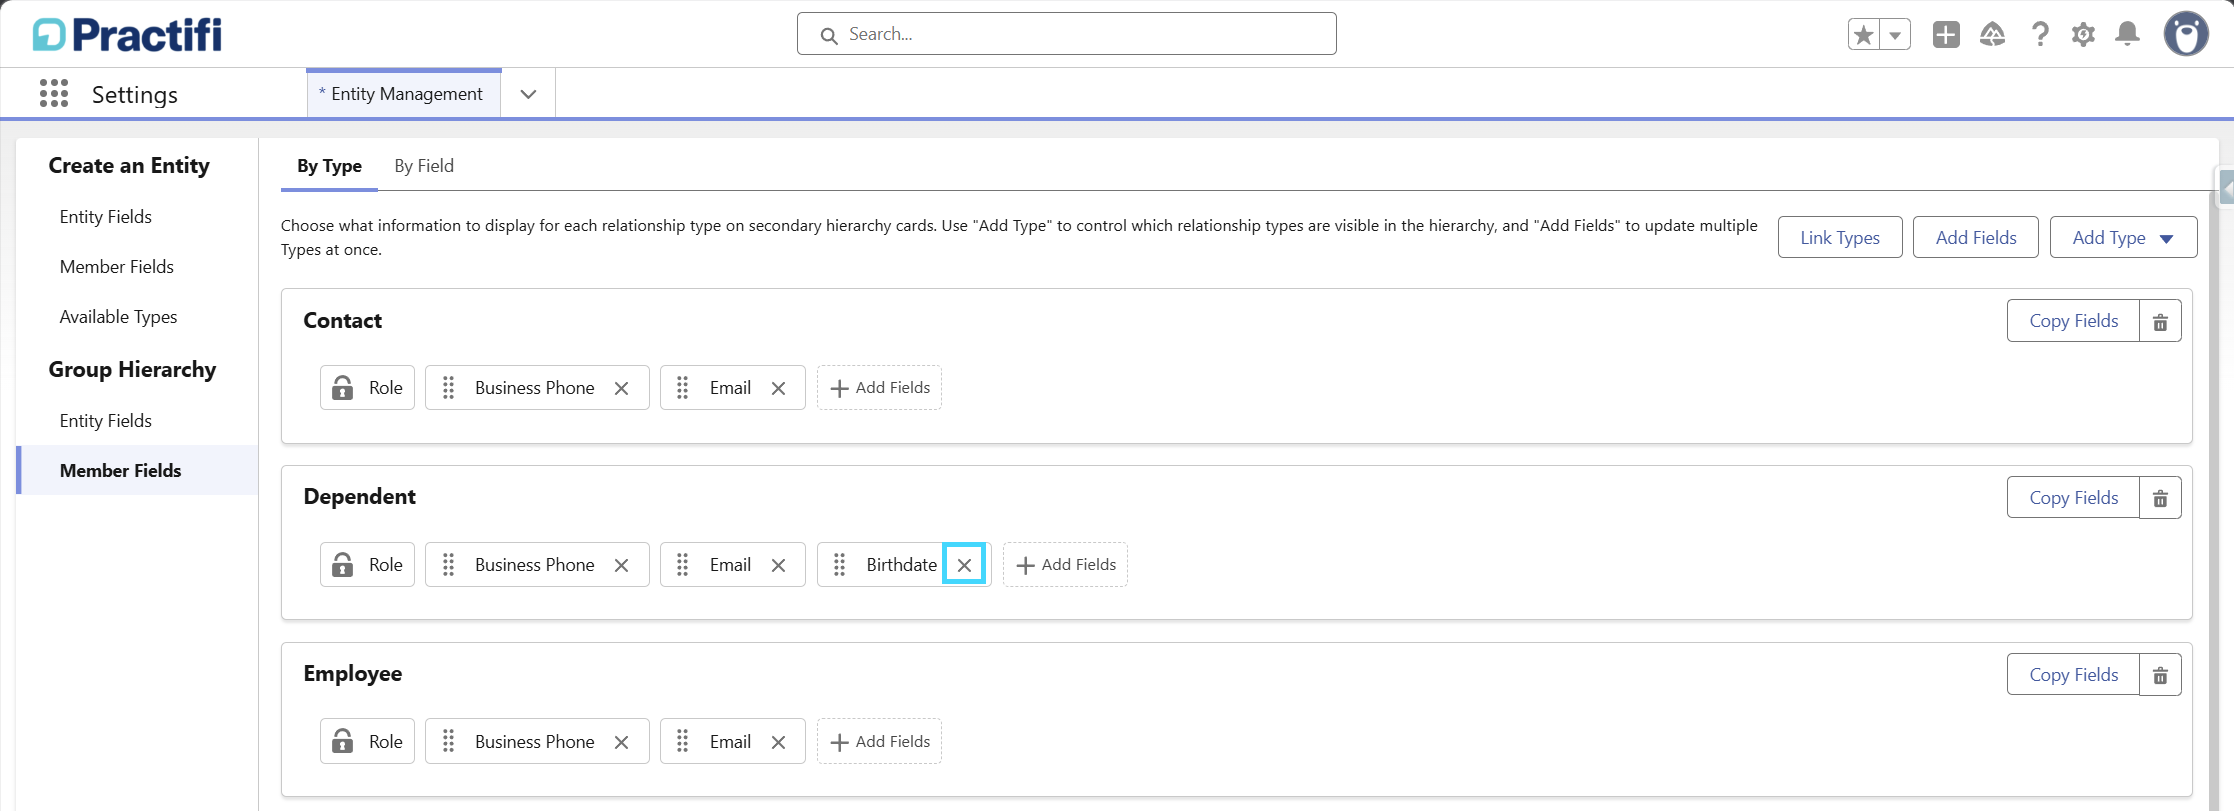Open Member Fields under Create an Entity
The height and width of the screenshot is (811, 2234).
click(x=117, y=267)
